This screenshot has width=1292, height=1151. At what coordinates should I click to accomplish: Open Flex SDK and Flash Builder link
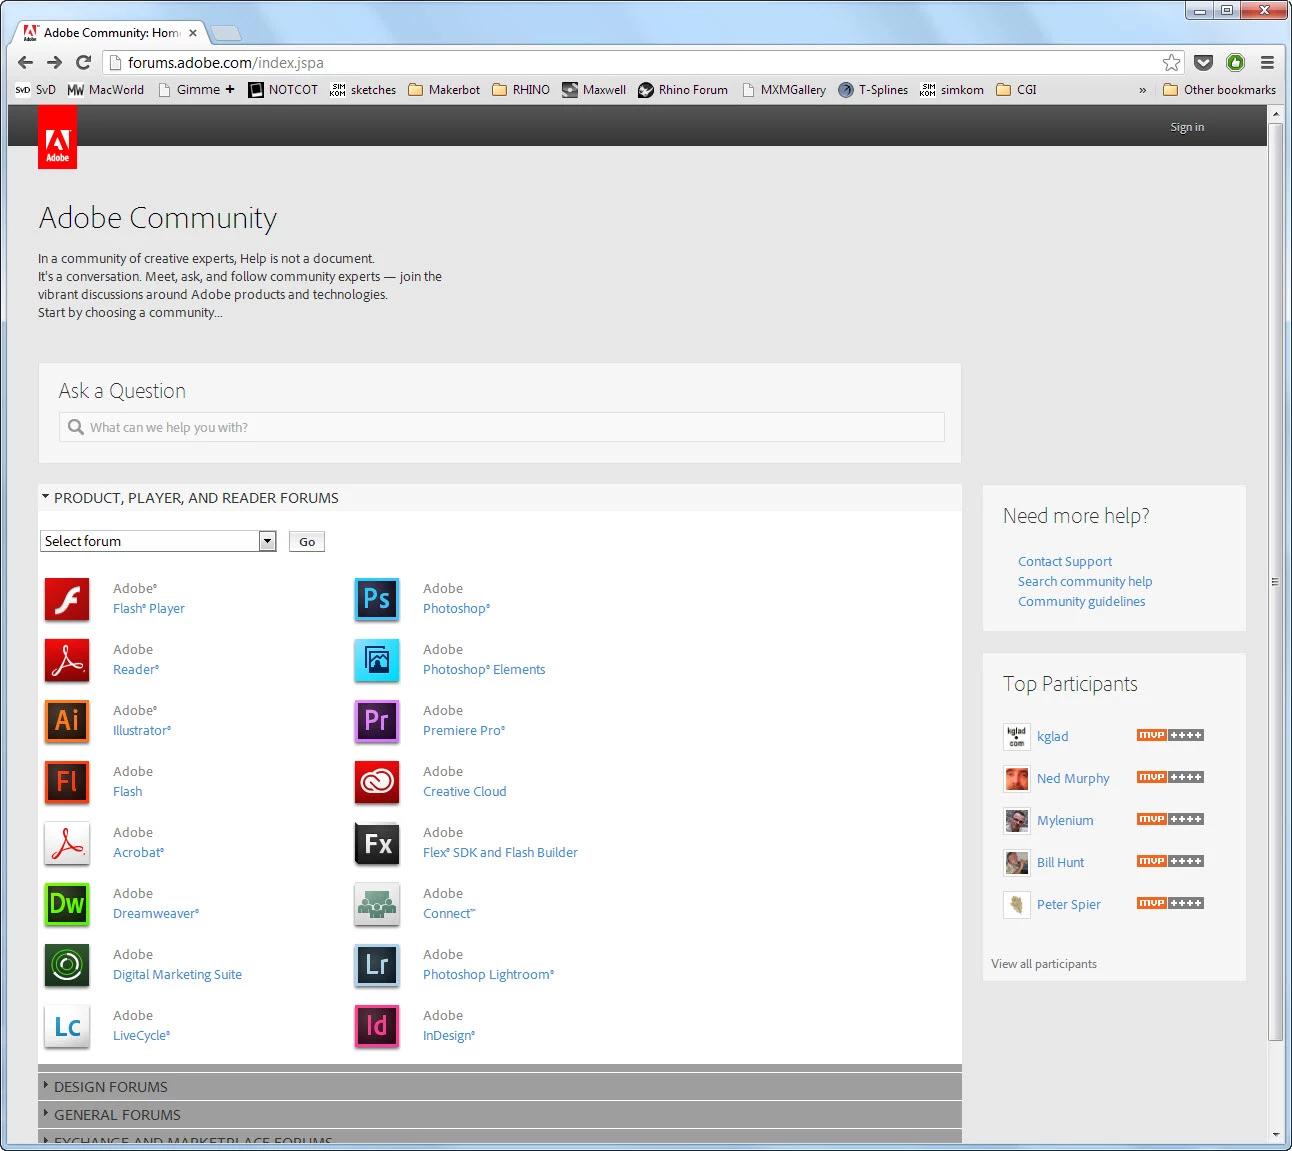500,853
